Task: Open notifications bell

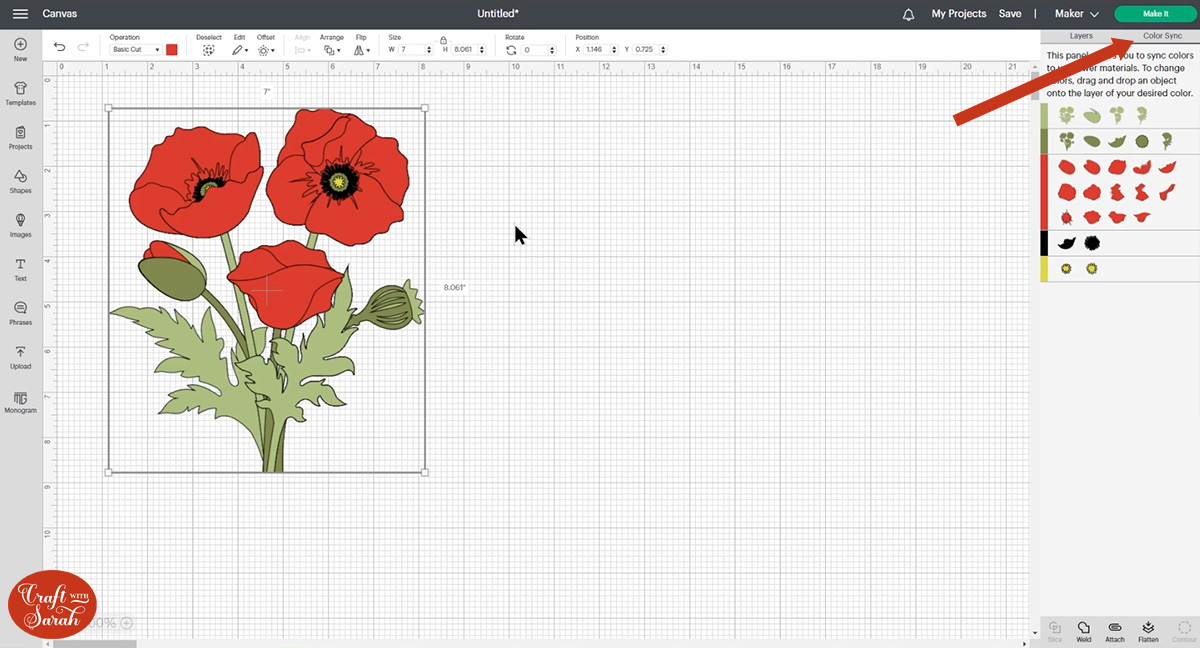Action: (908, 14)
